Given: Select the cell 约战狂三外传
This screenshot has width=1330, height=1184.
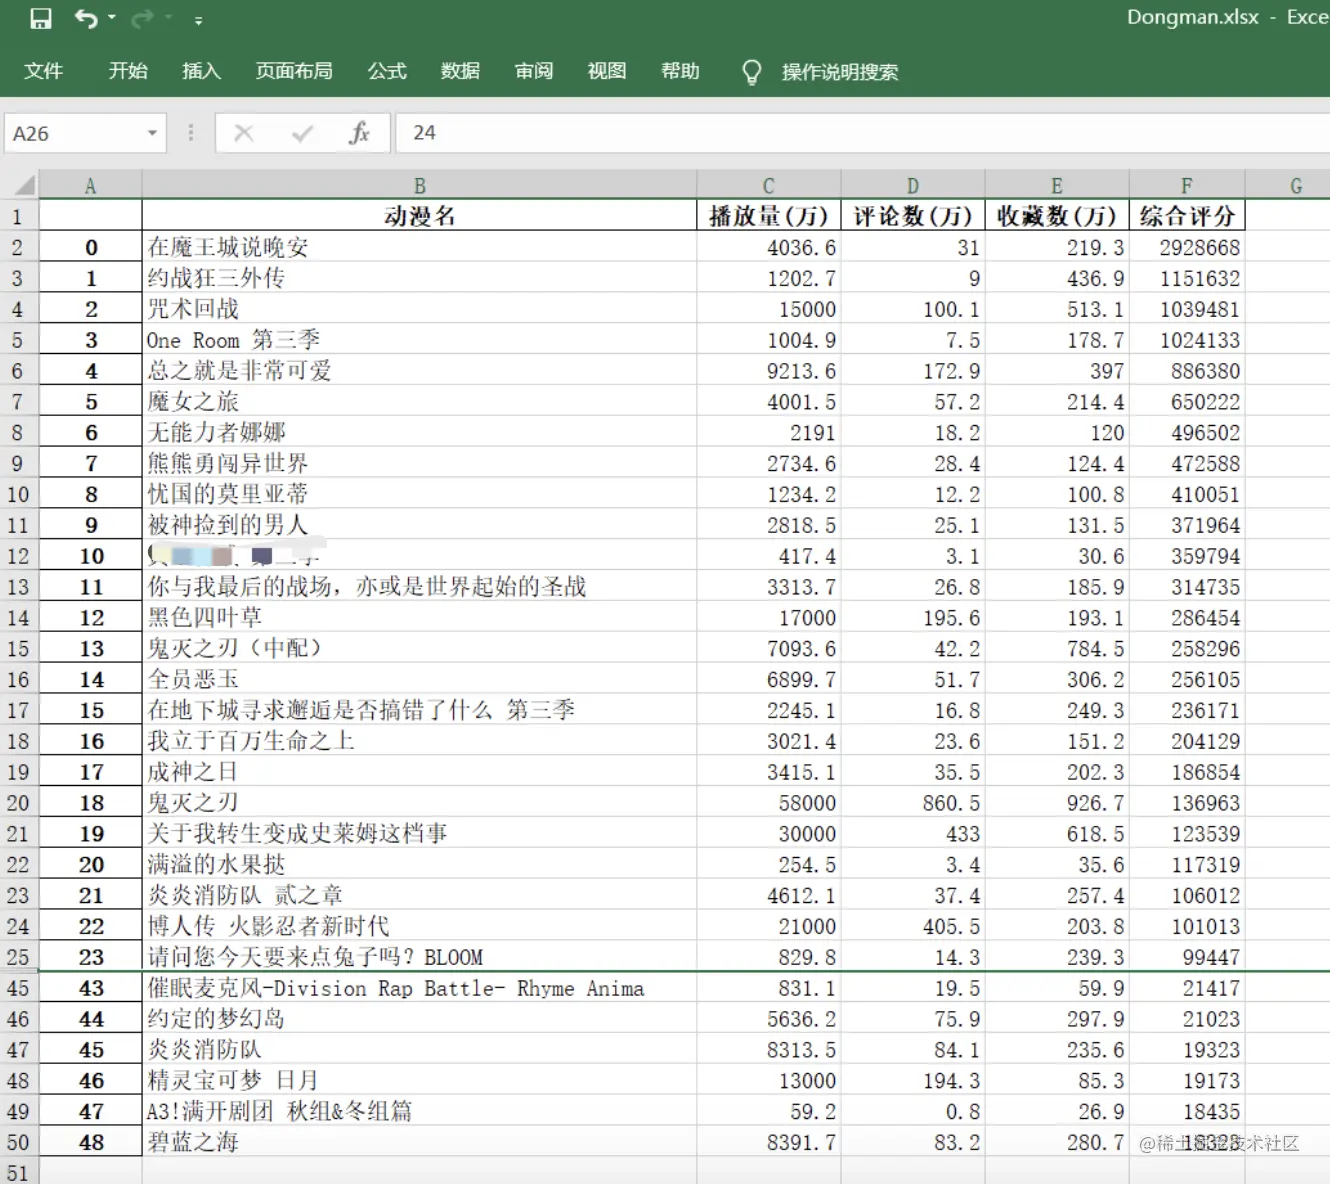Looking at the screenshot, I should [x=419, y=278].
